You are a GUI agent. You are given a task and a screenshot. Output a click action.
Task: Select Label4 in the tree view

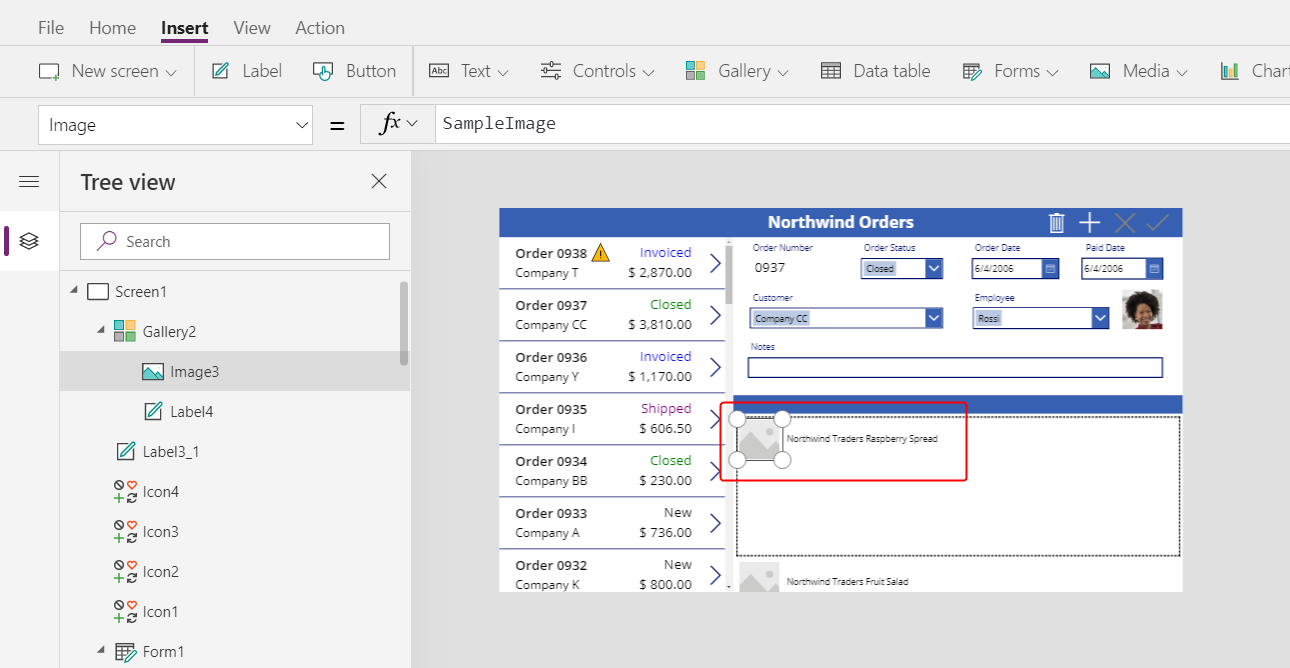[191, 411]
